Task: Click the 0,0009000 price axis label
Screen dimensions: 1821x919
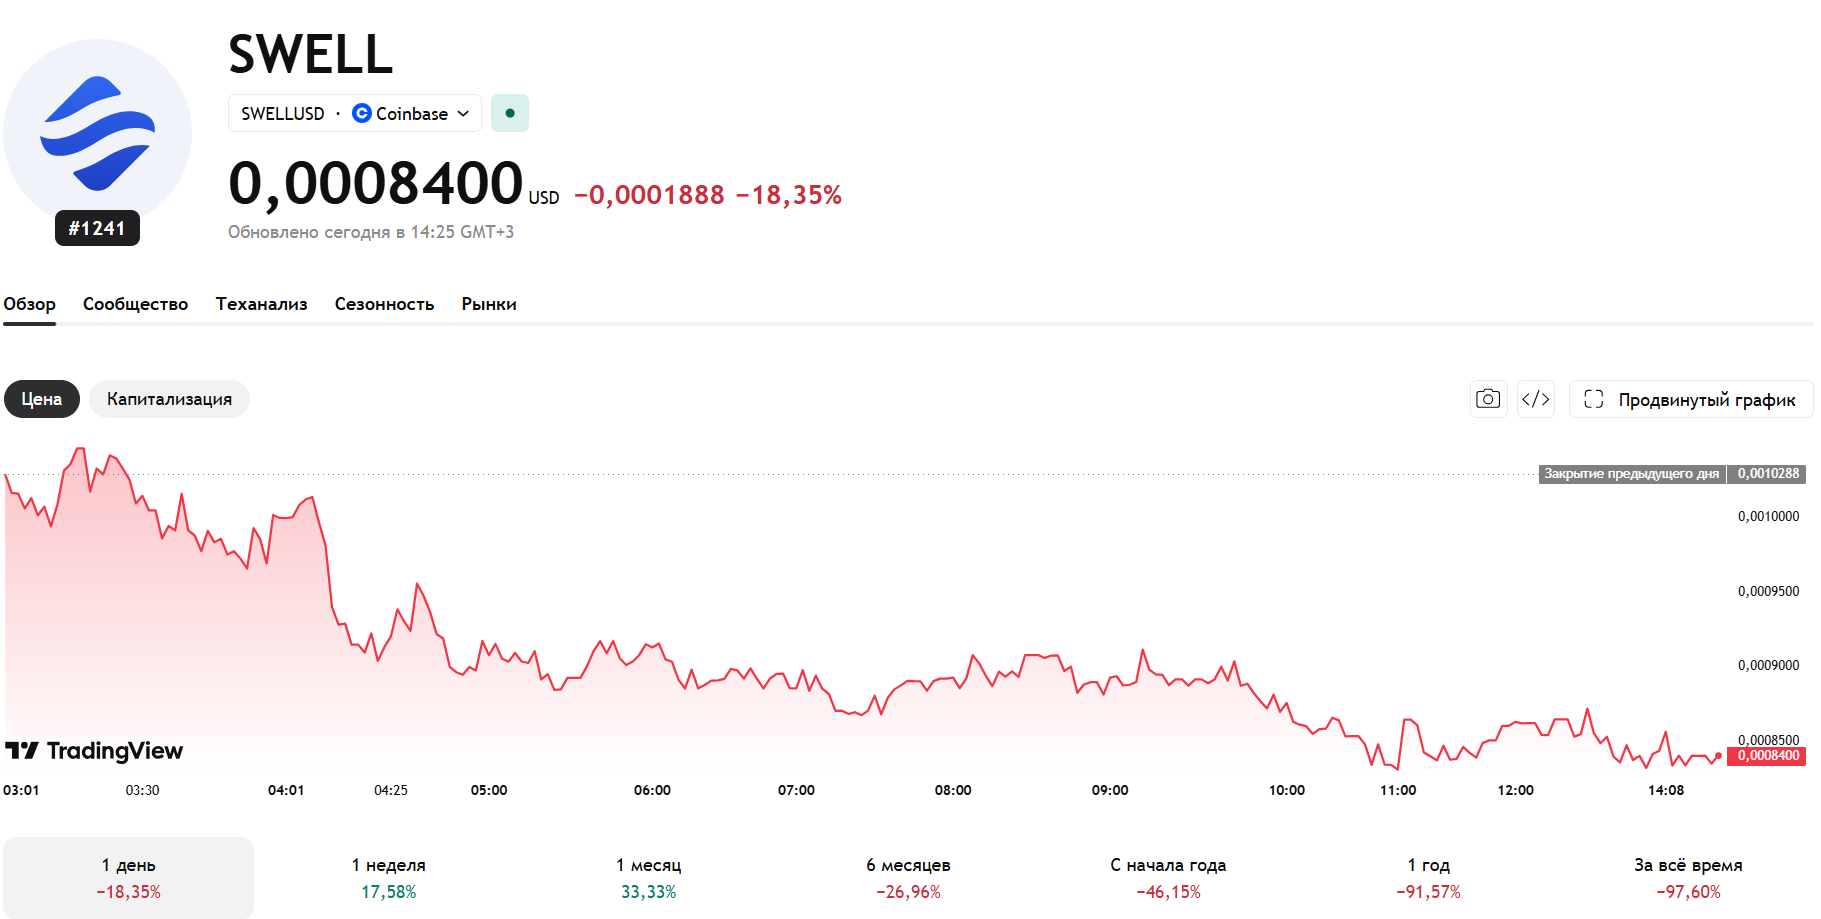Action: (1768, 666)
